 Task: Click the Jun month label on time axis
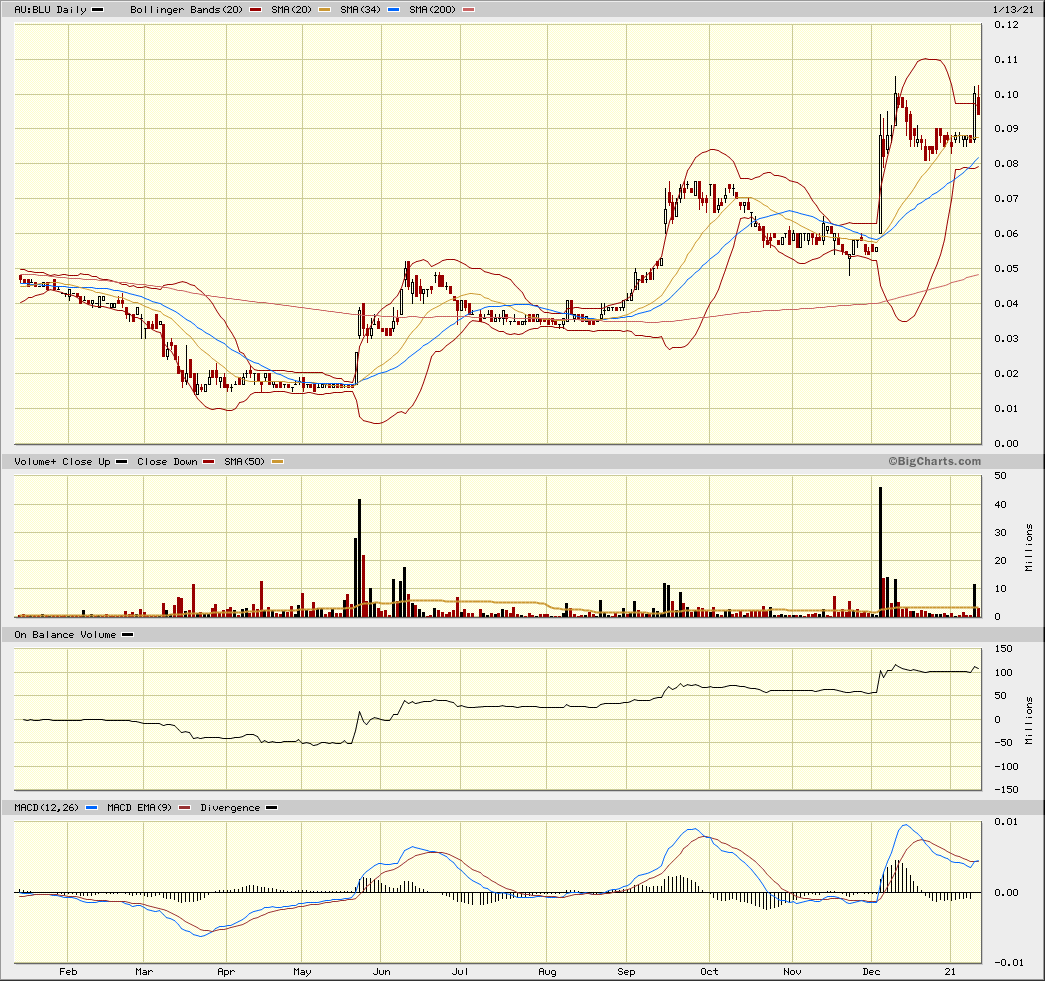pos(381,971)
